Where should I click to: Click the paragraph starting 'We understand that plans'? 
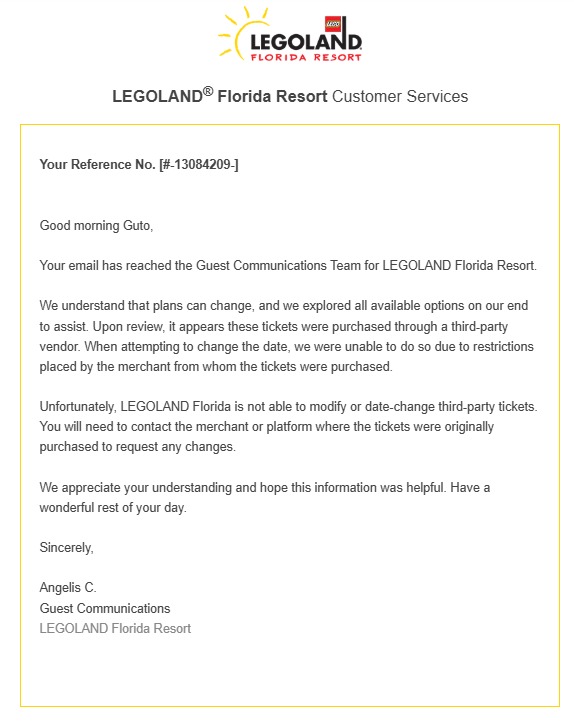point(287,336)
